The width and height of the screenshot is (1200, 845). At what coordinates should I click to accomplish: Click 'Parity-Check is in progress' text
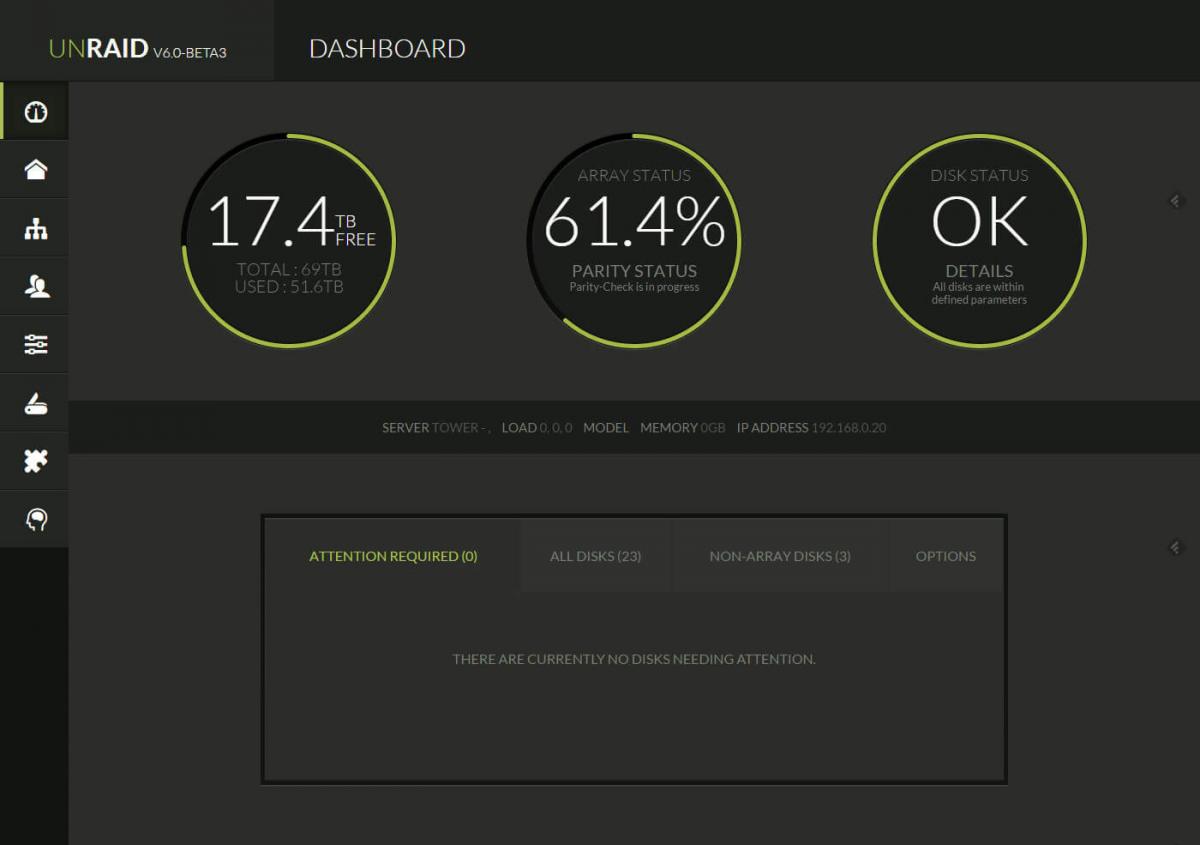634,287
